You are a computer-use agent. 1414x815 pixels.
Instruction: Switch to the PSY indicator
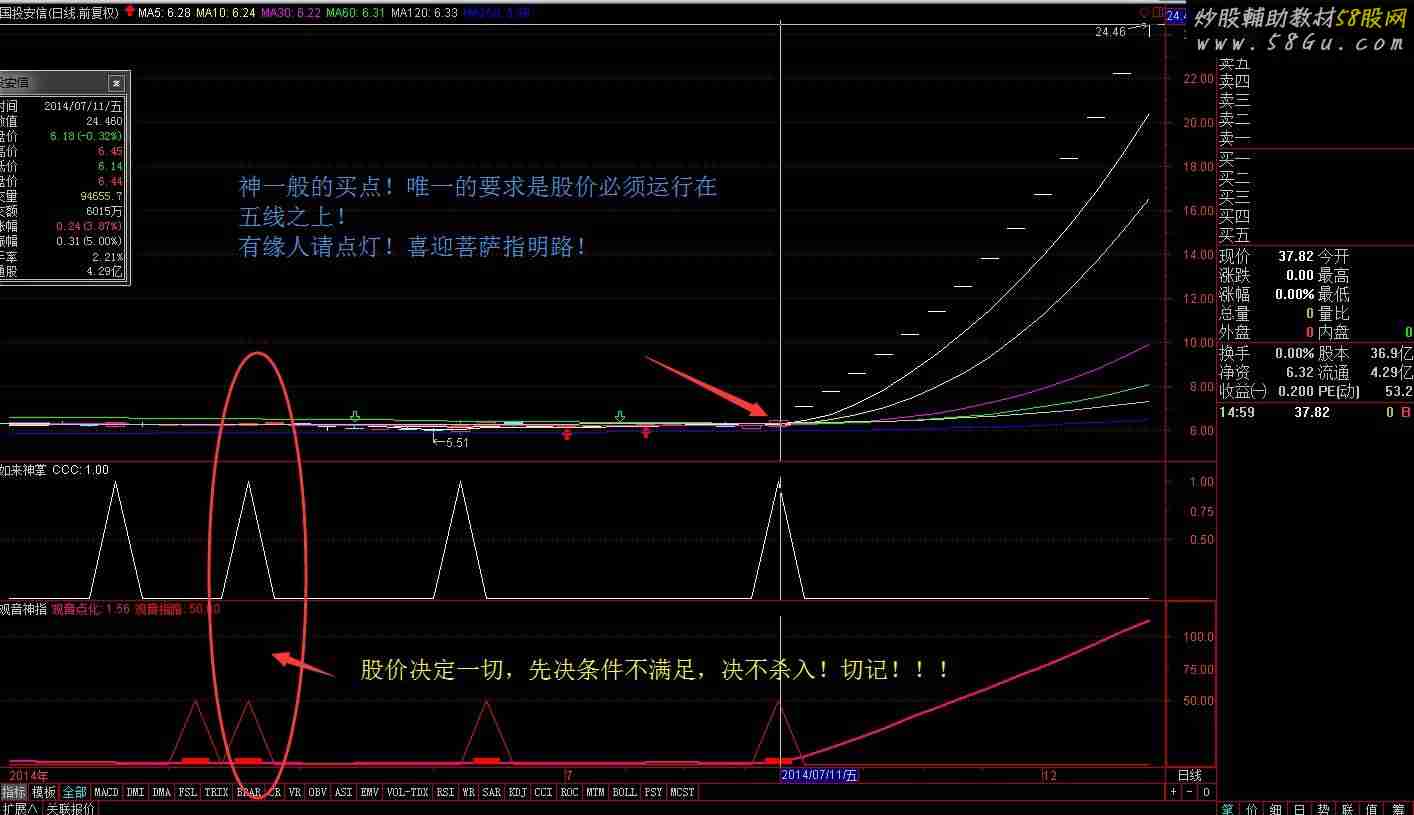(653, 792)
